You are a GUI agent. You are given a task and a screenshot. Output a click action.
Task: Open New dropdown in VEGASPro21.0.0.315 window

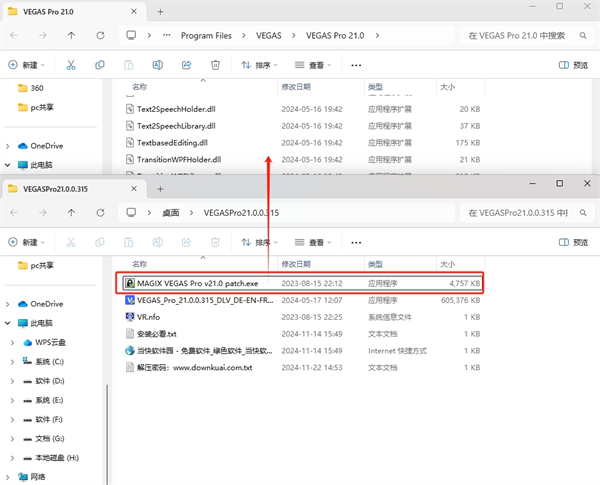click(x=26, y=242)
